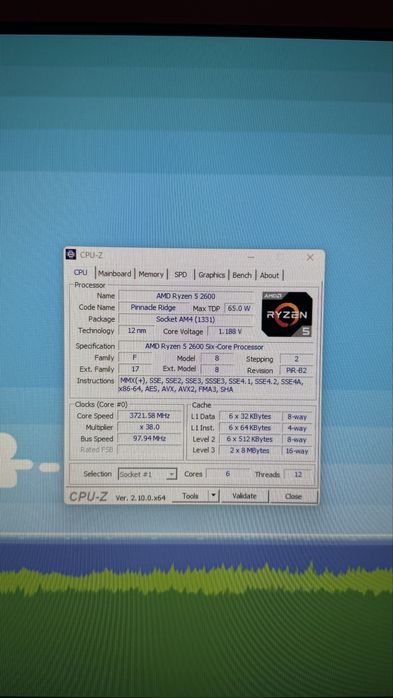Viewport: 393px width, 698px height.
Task: Click the Threads value 12
Action: [x=298, y=475]
